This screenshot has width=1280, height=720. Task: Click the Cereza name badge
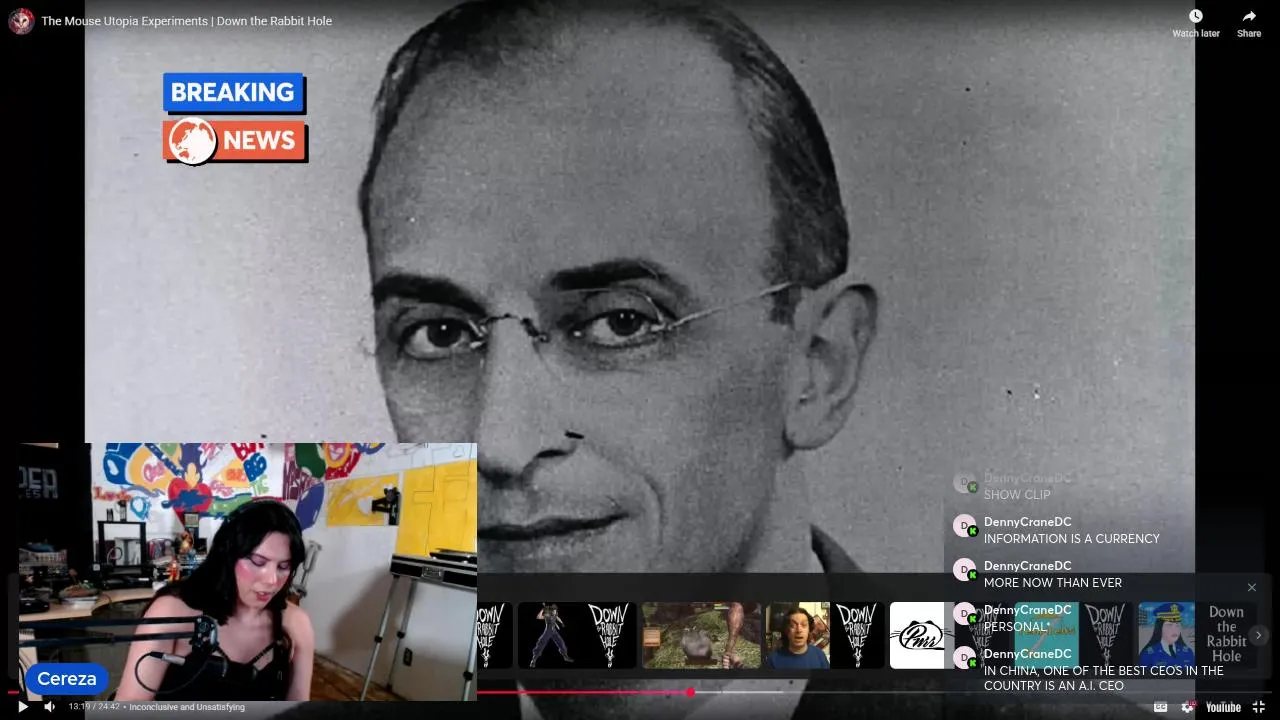[x=67, y=679]
